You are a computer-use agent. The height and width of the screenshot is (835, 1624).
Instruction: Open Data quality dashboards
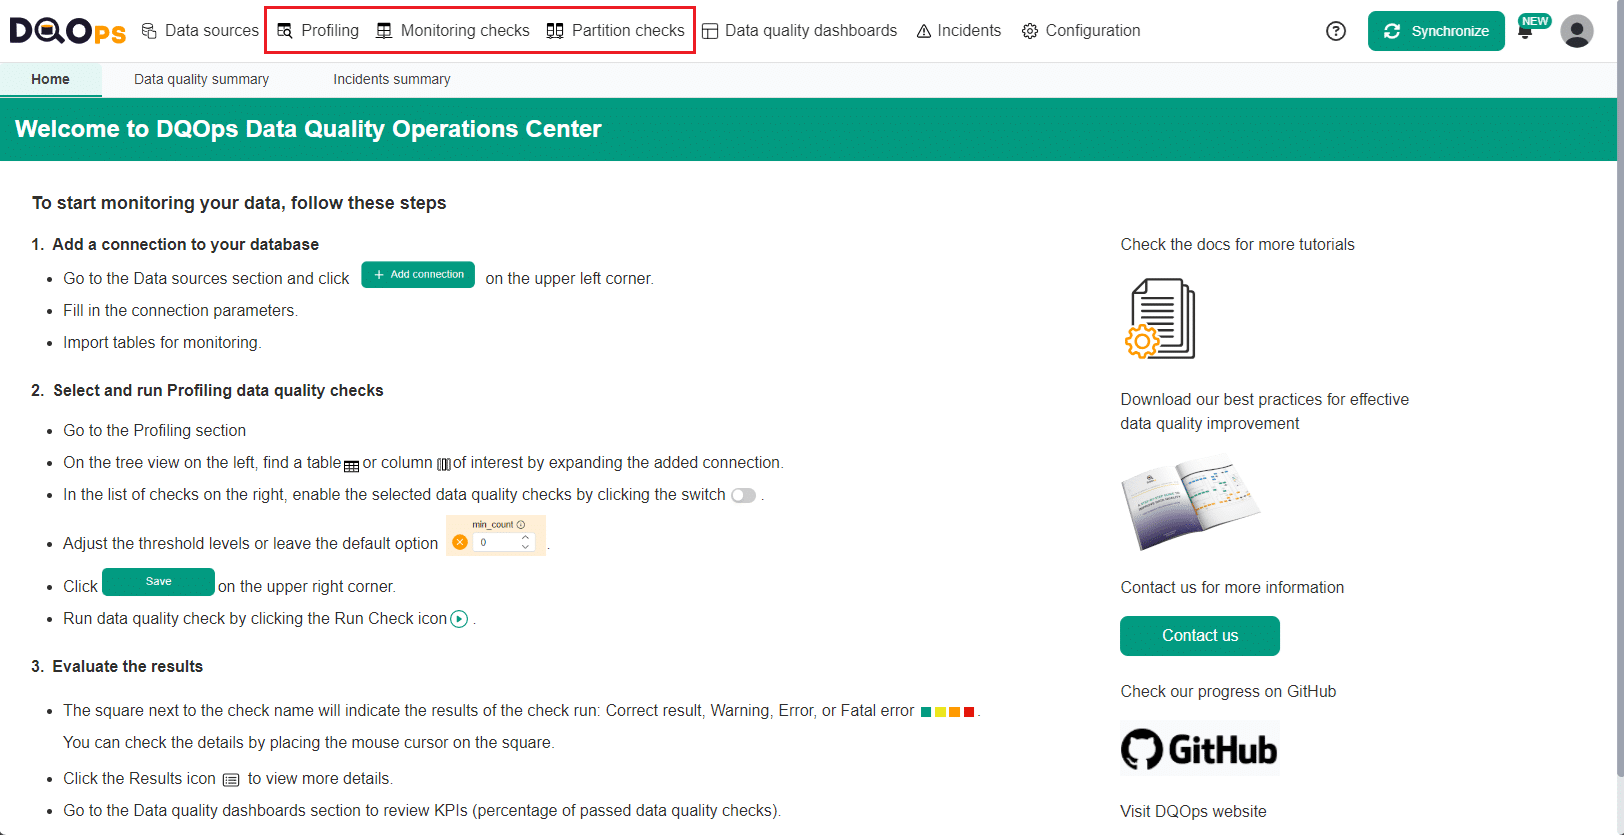799,31
